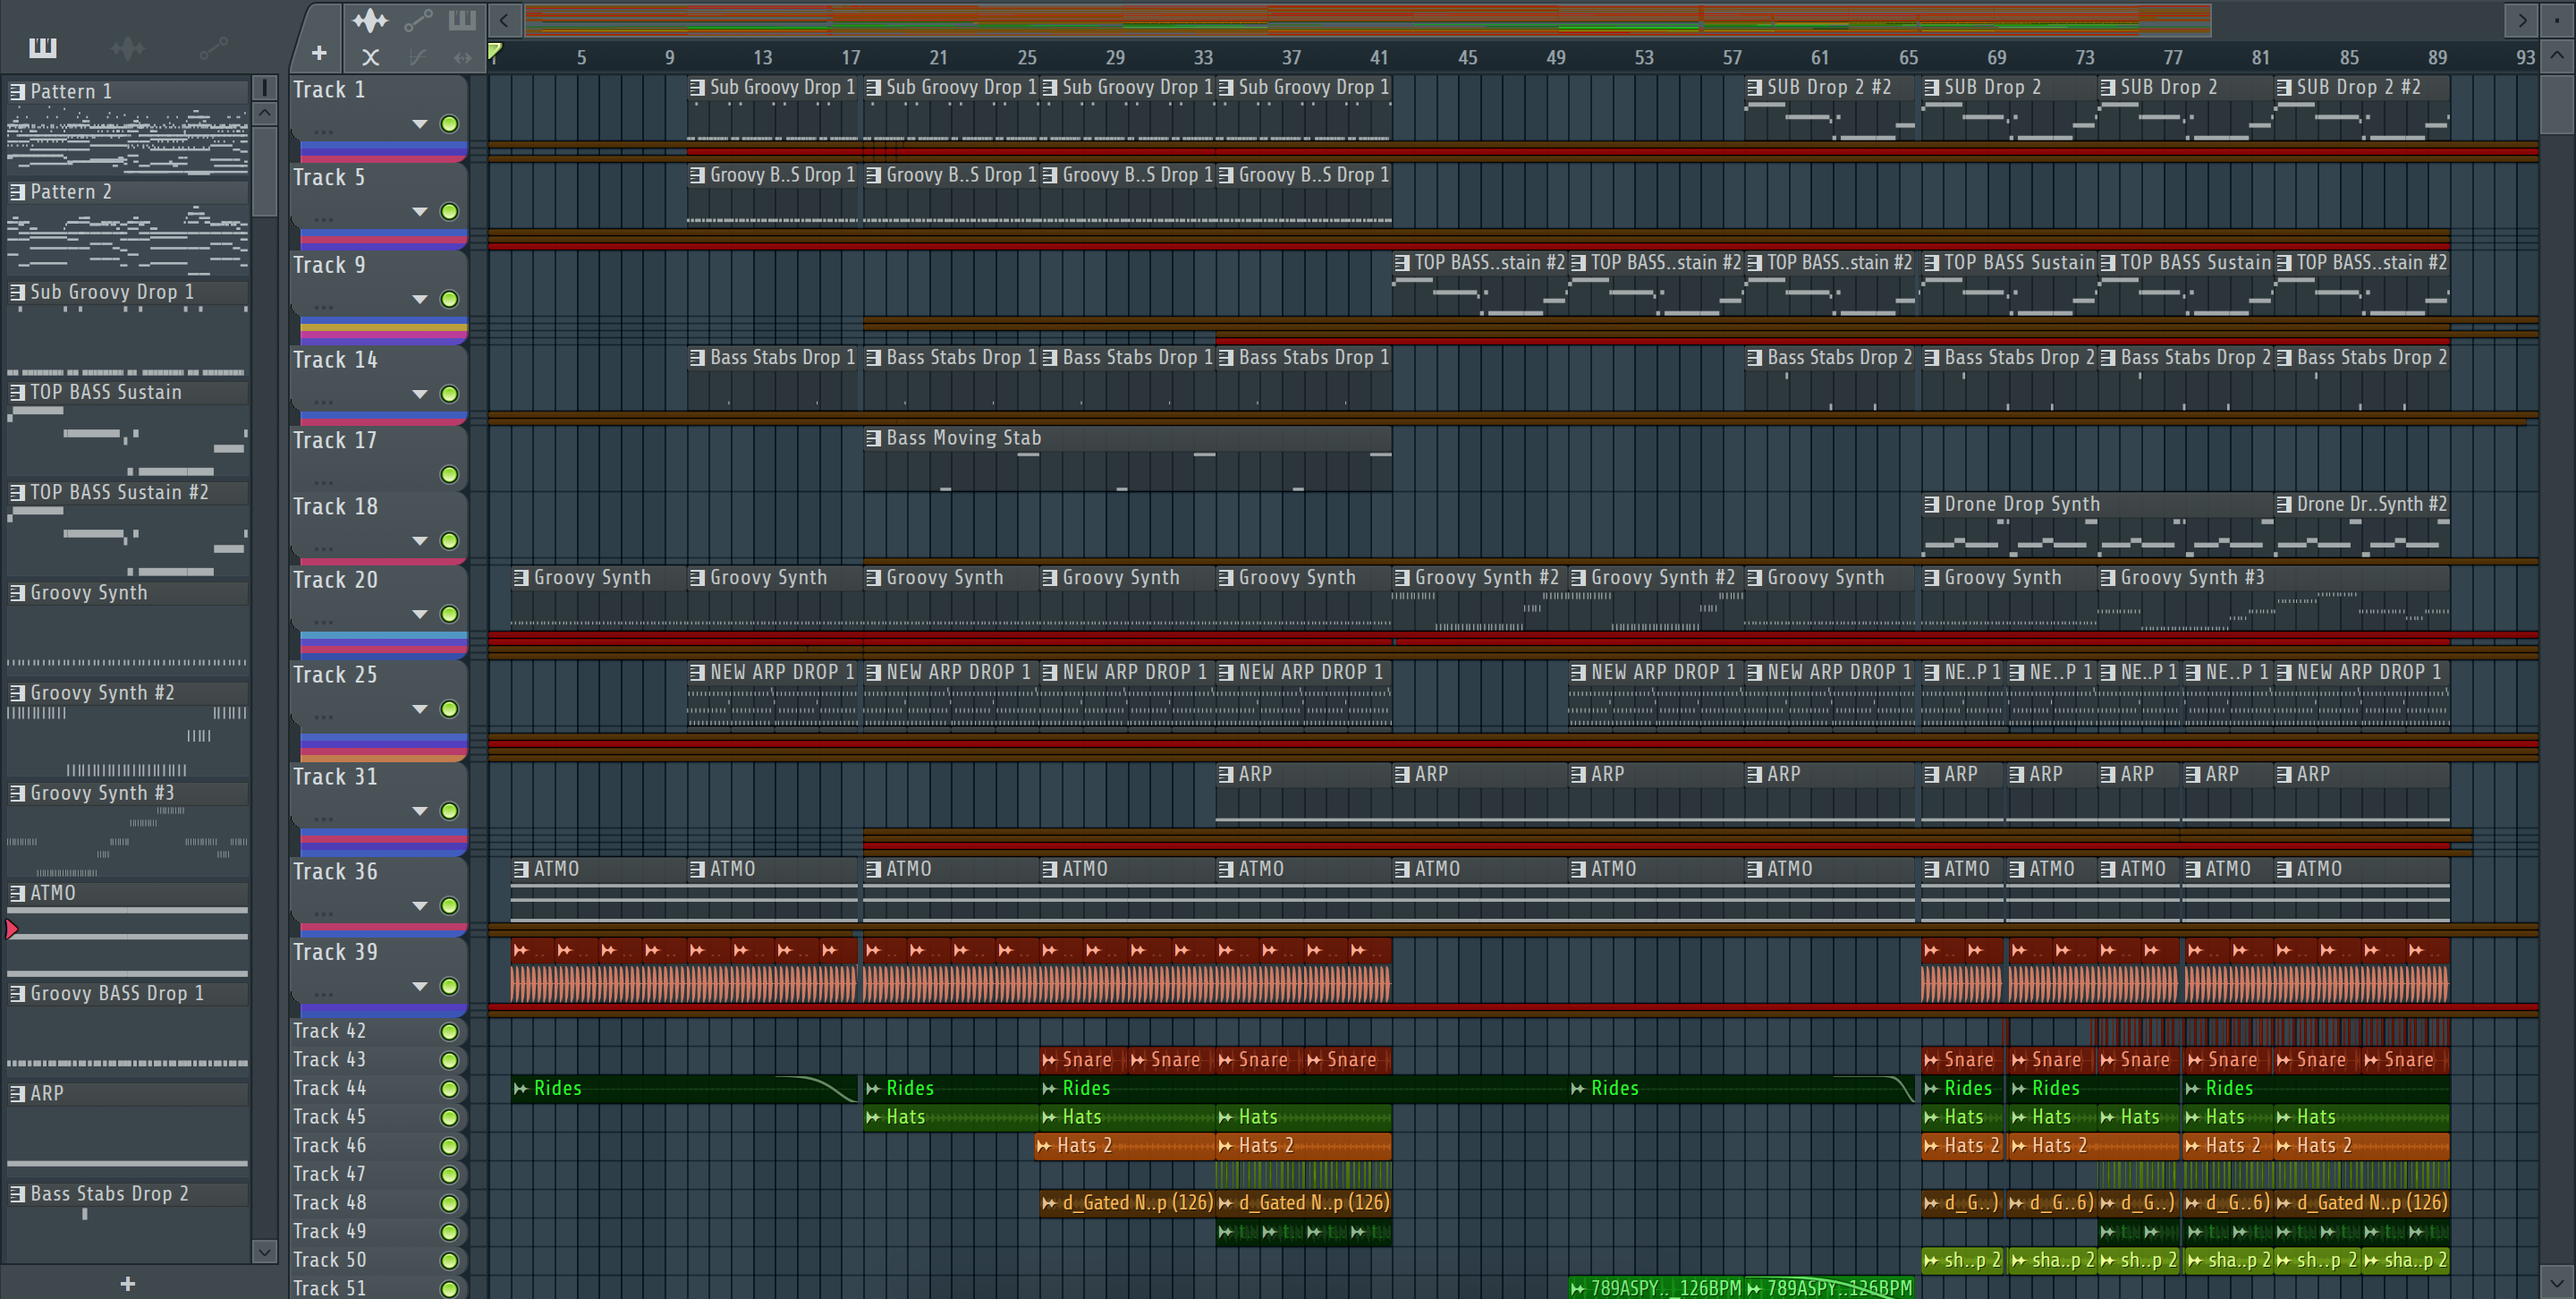Click the pattern icon of Sub Groovy Drop 1 in picker
This screenshot has height=1299, width=2576.
[x=17, y=292]
